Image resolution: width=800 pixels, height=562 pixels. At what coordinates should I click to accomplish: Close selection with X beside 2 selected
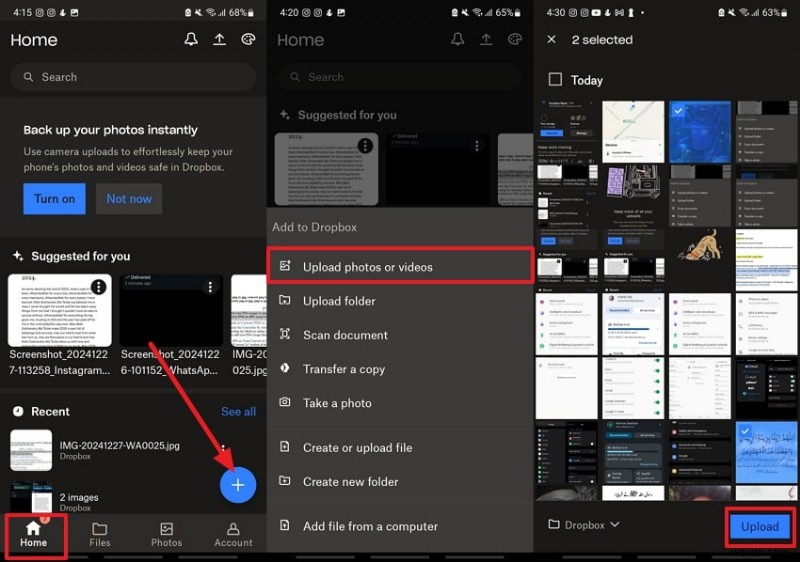coord(552,39)
